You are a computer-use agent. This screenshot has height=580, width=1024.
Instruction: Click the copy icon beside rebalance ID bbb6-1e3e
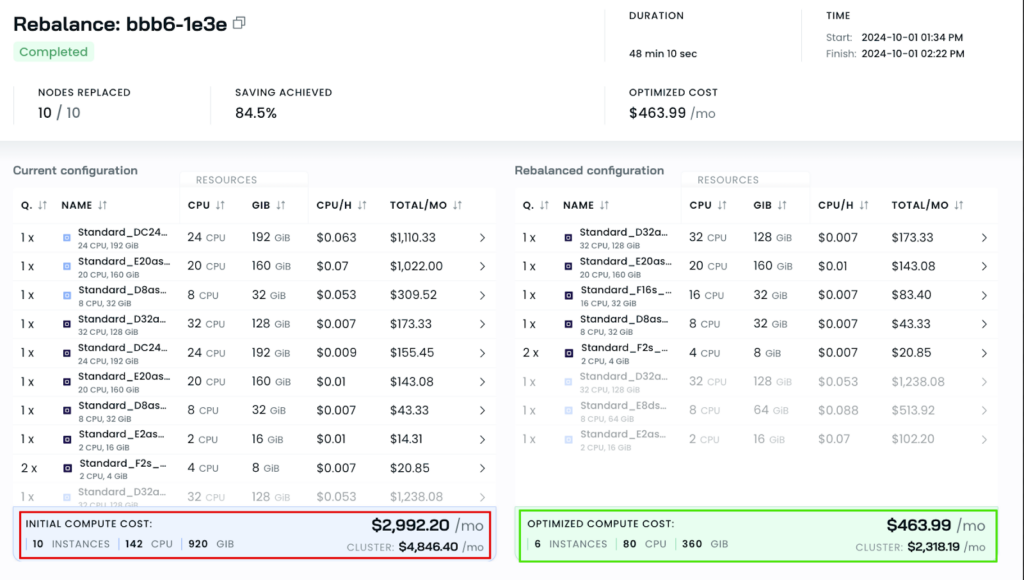click(239, 23)
